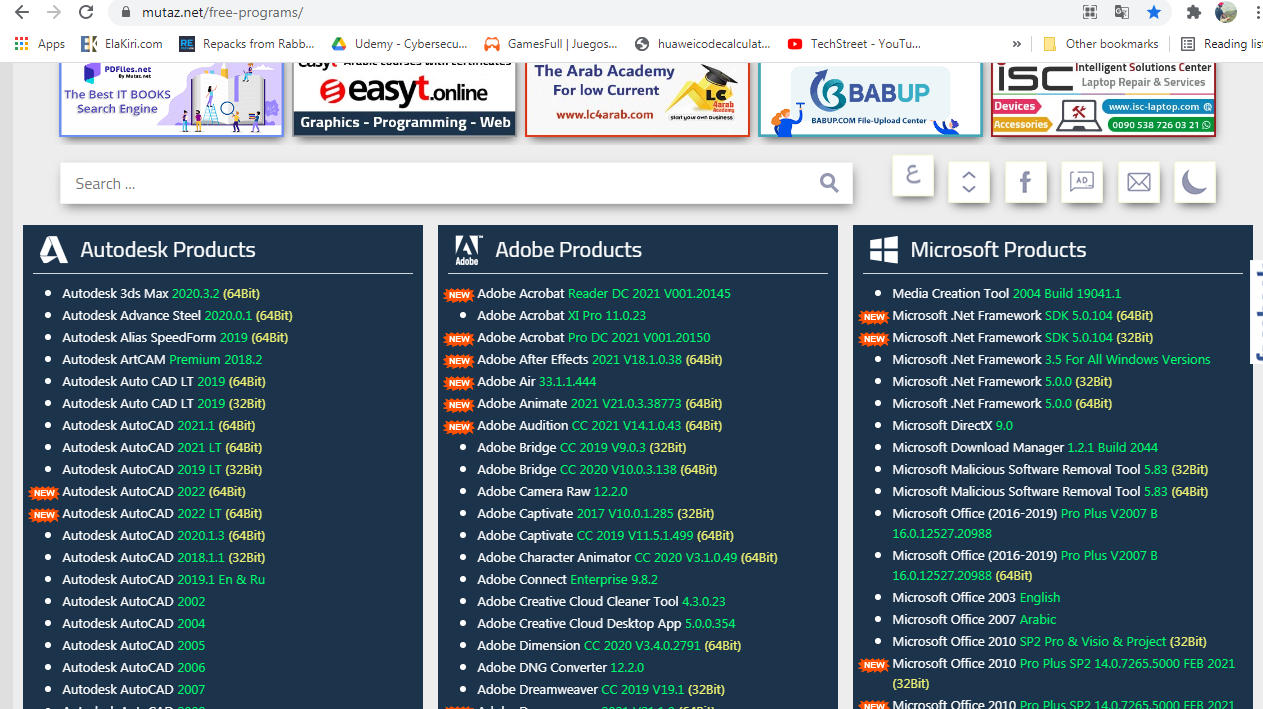This screenshot has width=1263, height=709.
Task: Open Microsoft Download Manager 1.2.1
Action: [1025, 447]
